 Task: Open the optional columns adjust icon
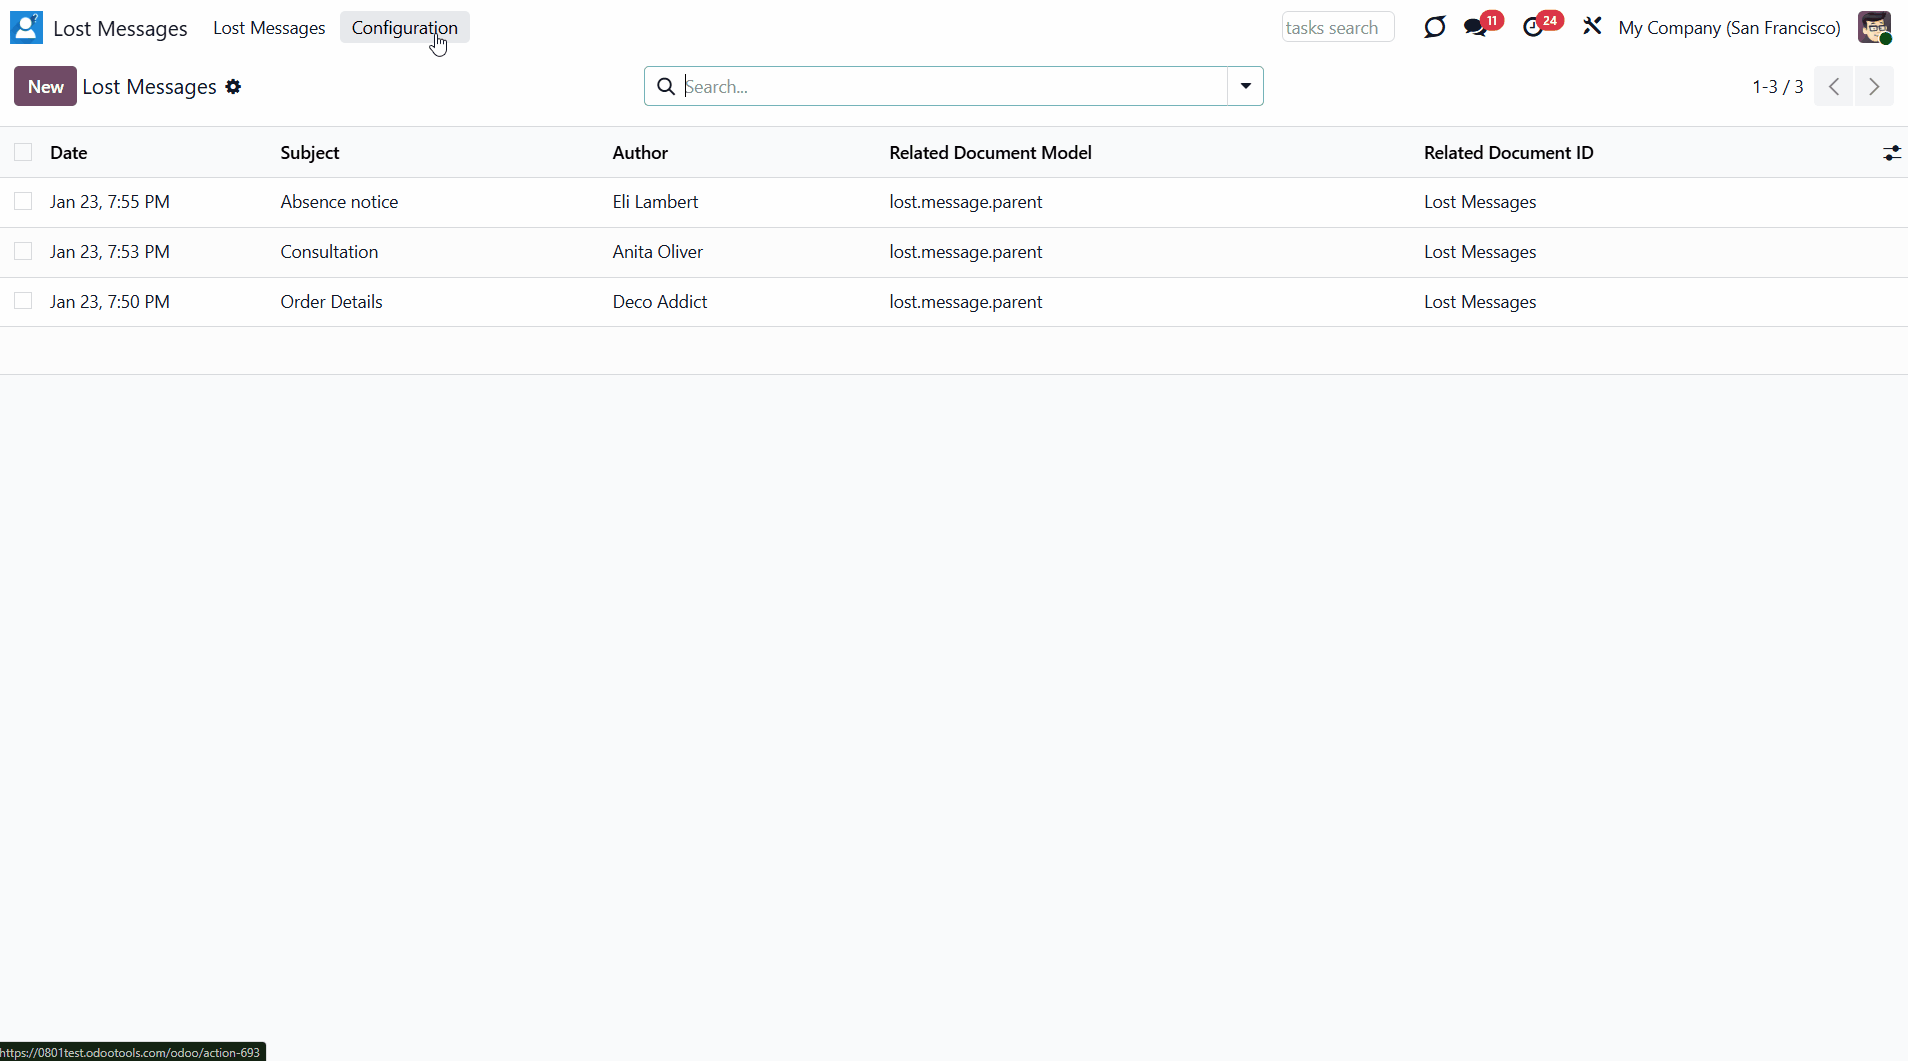pyautogui.click(x=1891, y=153)
